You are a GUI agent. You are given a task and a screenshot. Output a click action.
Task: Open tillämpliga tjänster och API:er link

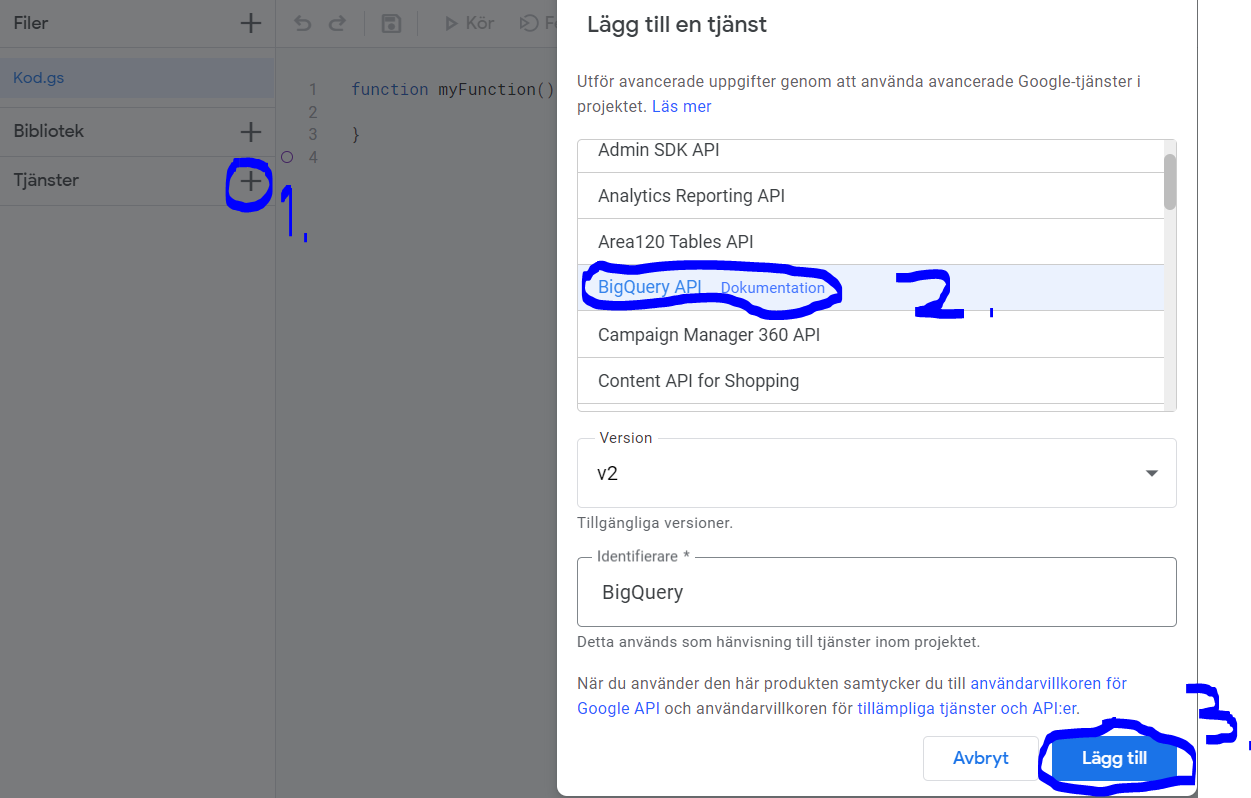968,708
